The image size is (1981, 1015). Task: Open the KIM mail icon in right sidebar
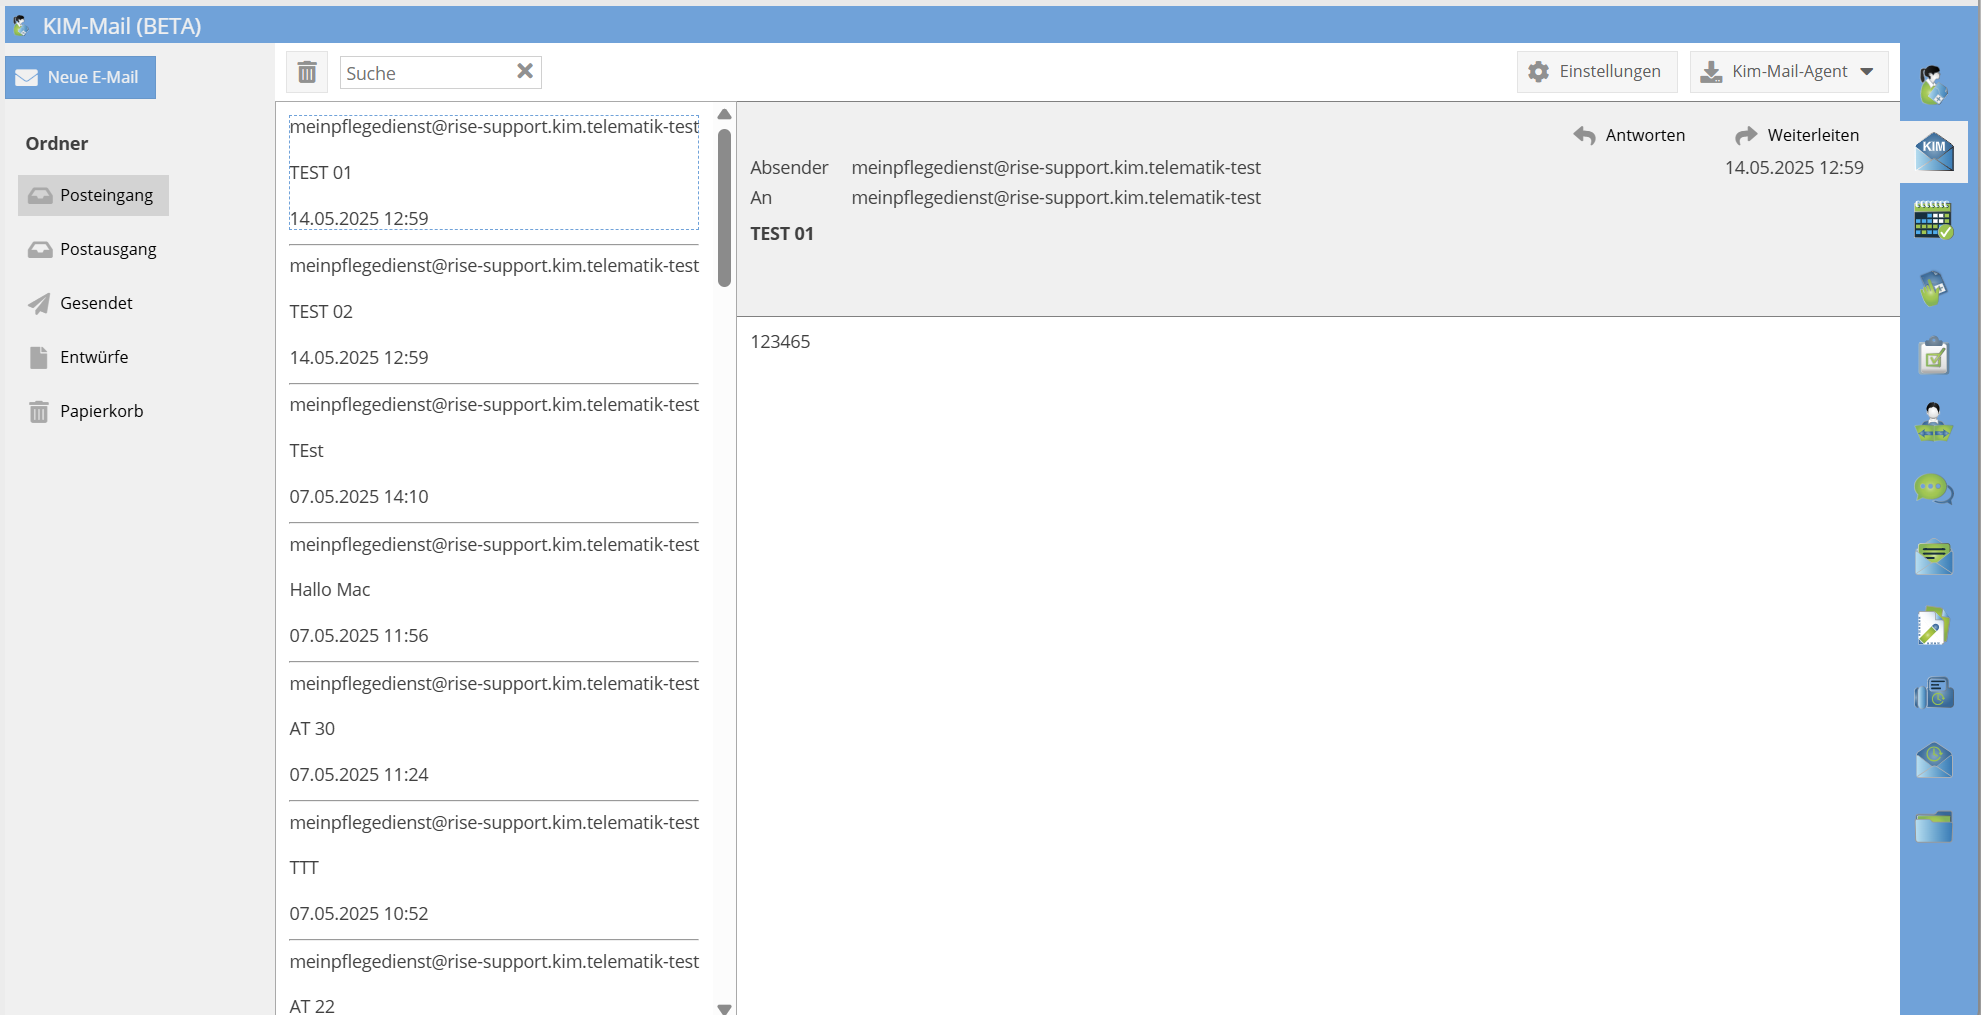(x=1934, y=152)
